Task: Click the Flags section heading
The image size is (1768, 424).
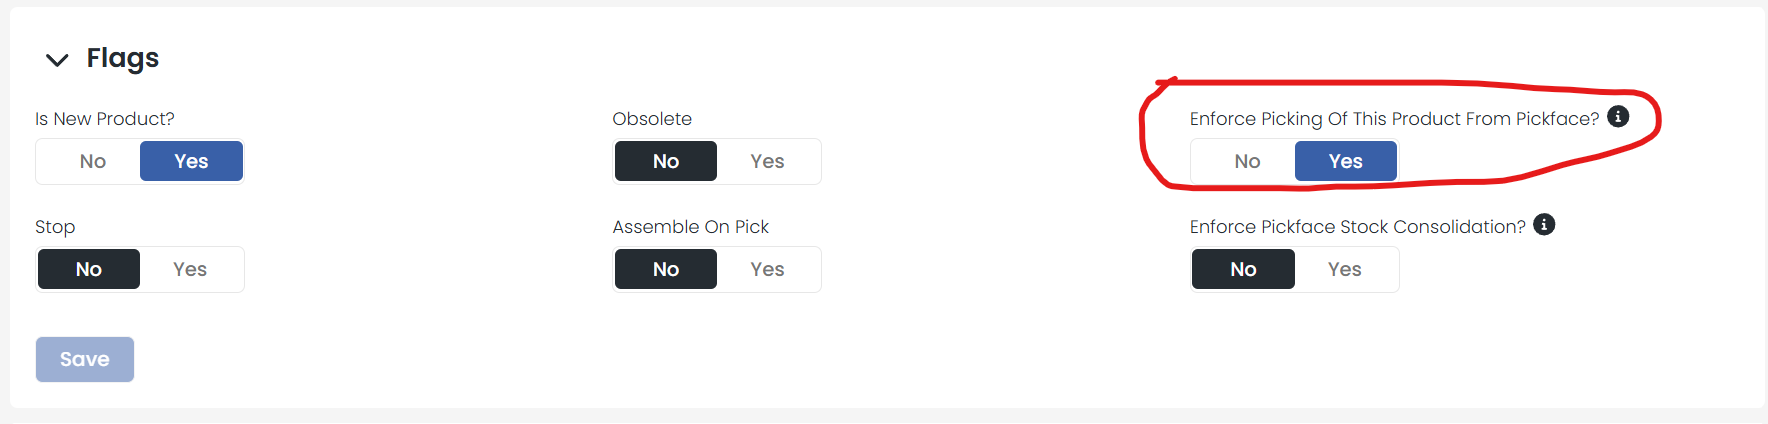Action: click(123, 58)
